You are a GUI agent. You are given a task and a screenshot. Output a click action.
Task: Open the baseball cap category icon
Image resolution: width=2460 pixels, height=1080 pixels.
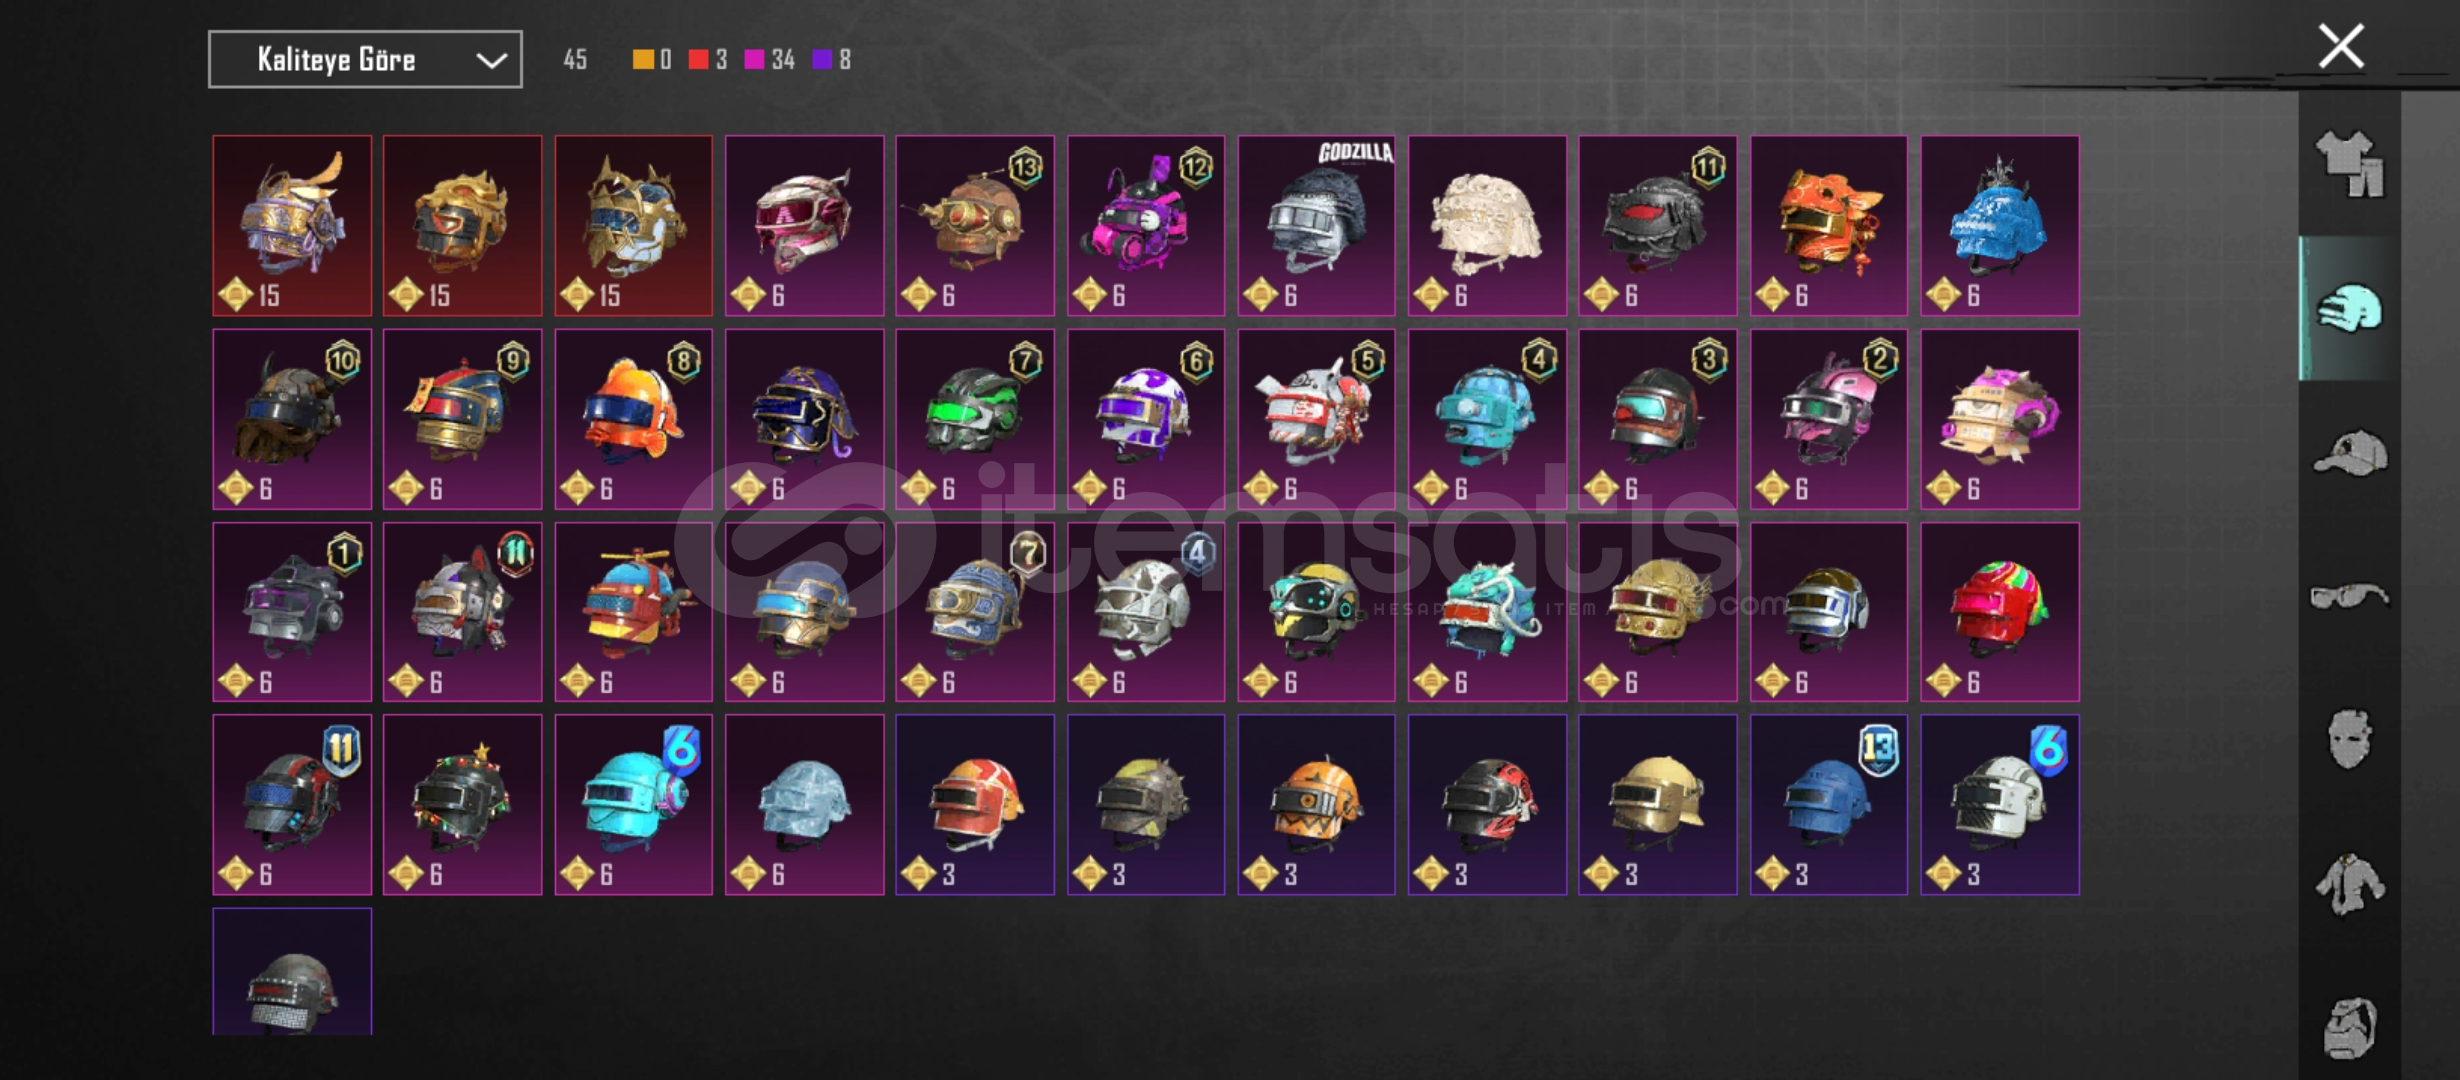2349,453
